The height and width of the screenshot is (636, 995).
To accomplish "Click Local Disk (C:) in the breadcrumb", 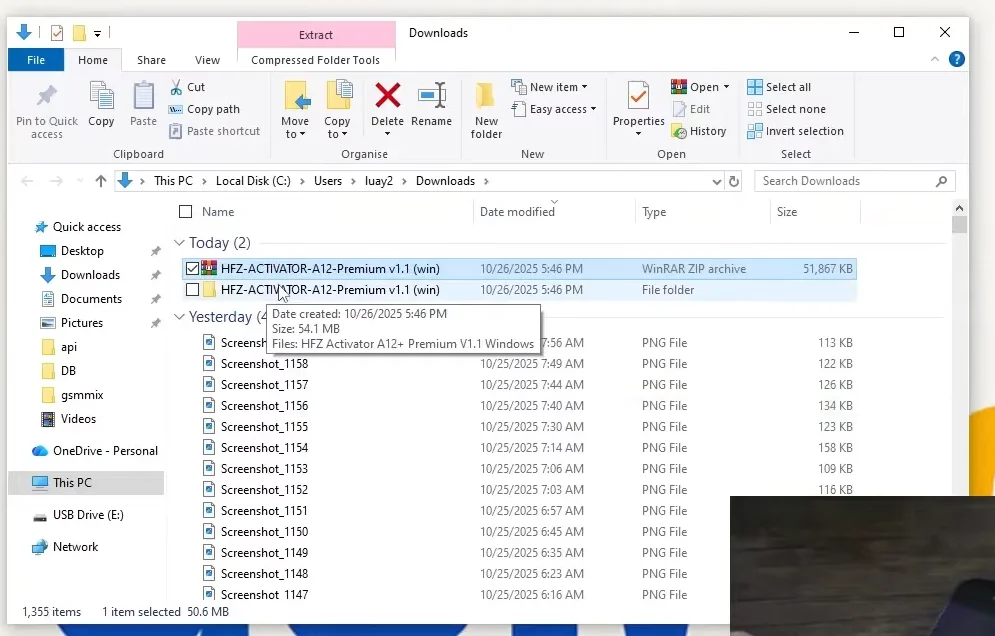I will [x=253, y=181].
